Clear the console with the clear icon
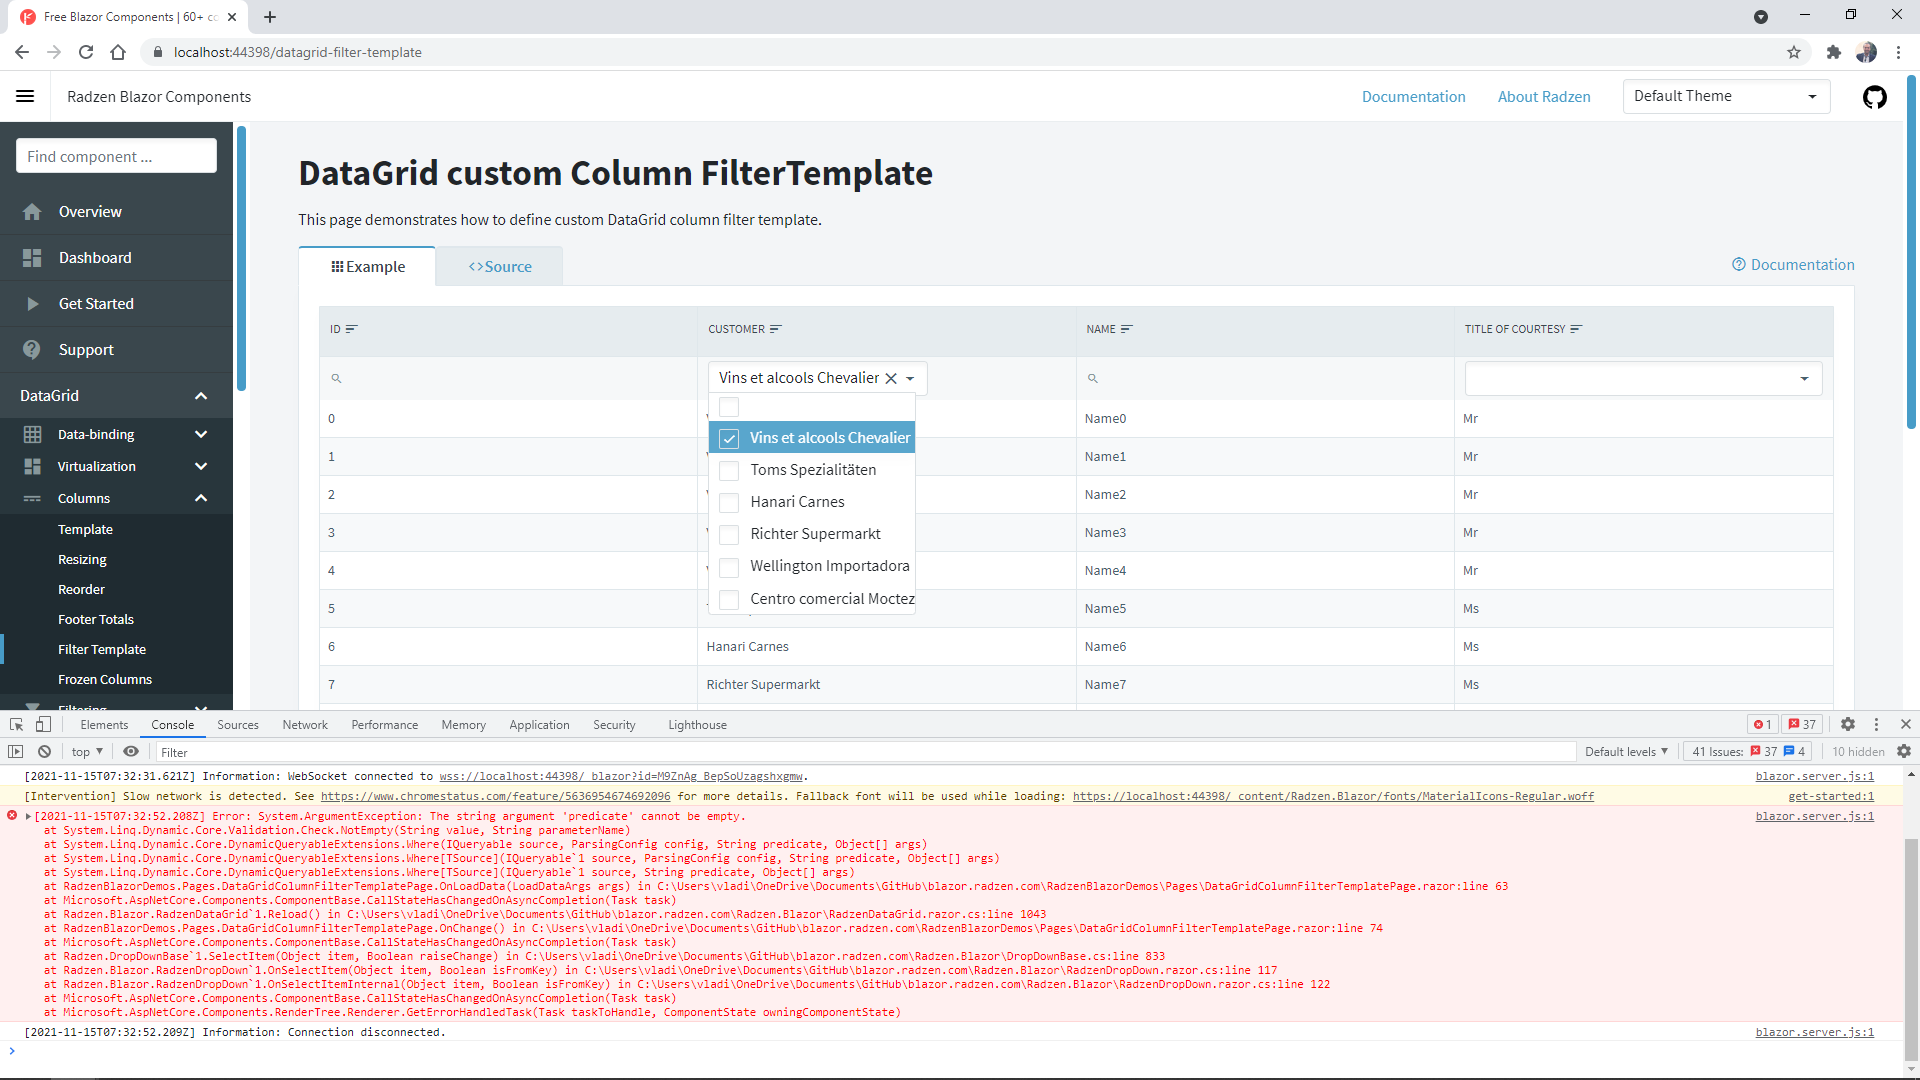This screenshot has width=1920, height=1080. [44, 751]
